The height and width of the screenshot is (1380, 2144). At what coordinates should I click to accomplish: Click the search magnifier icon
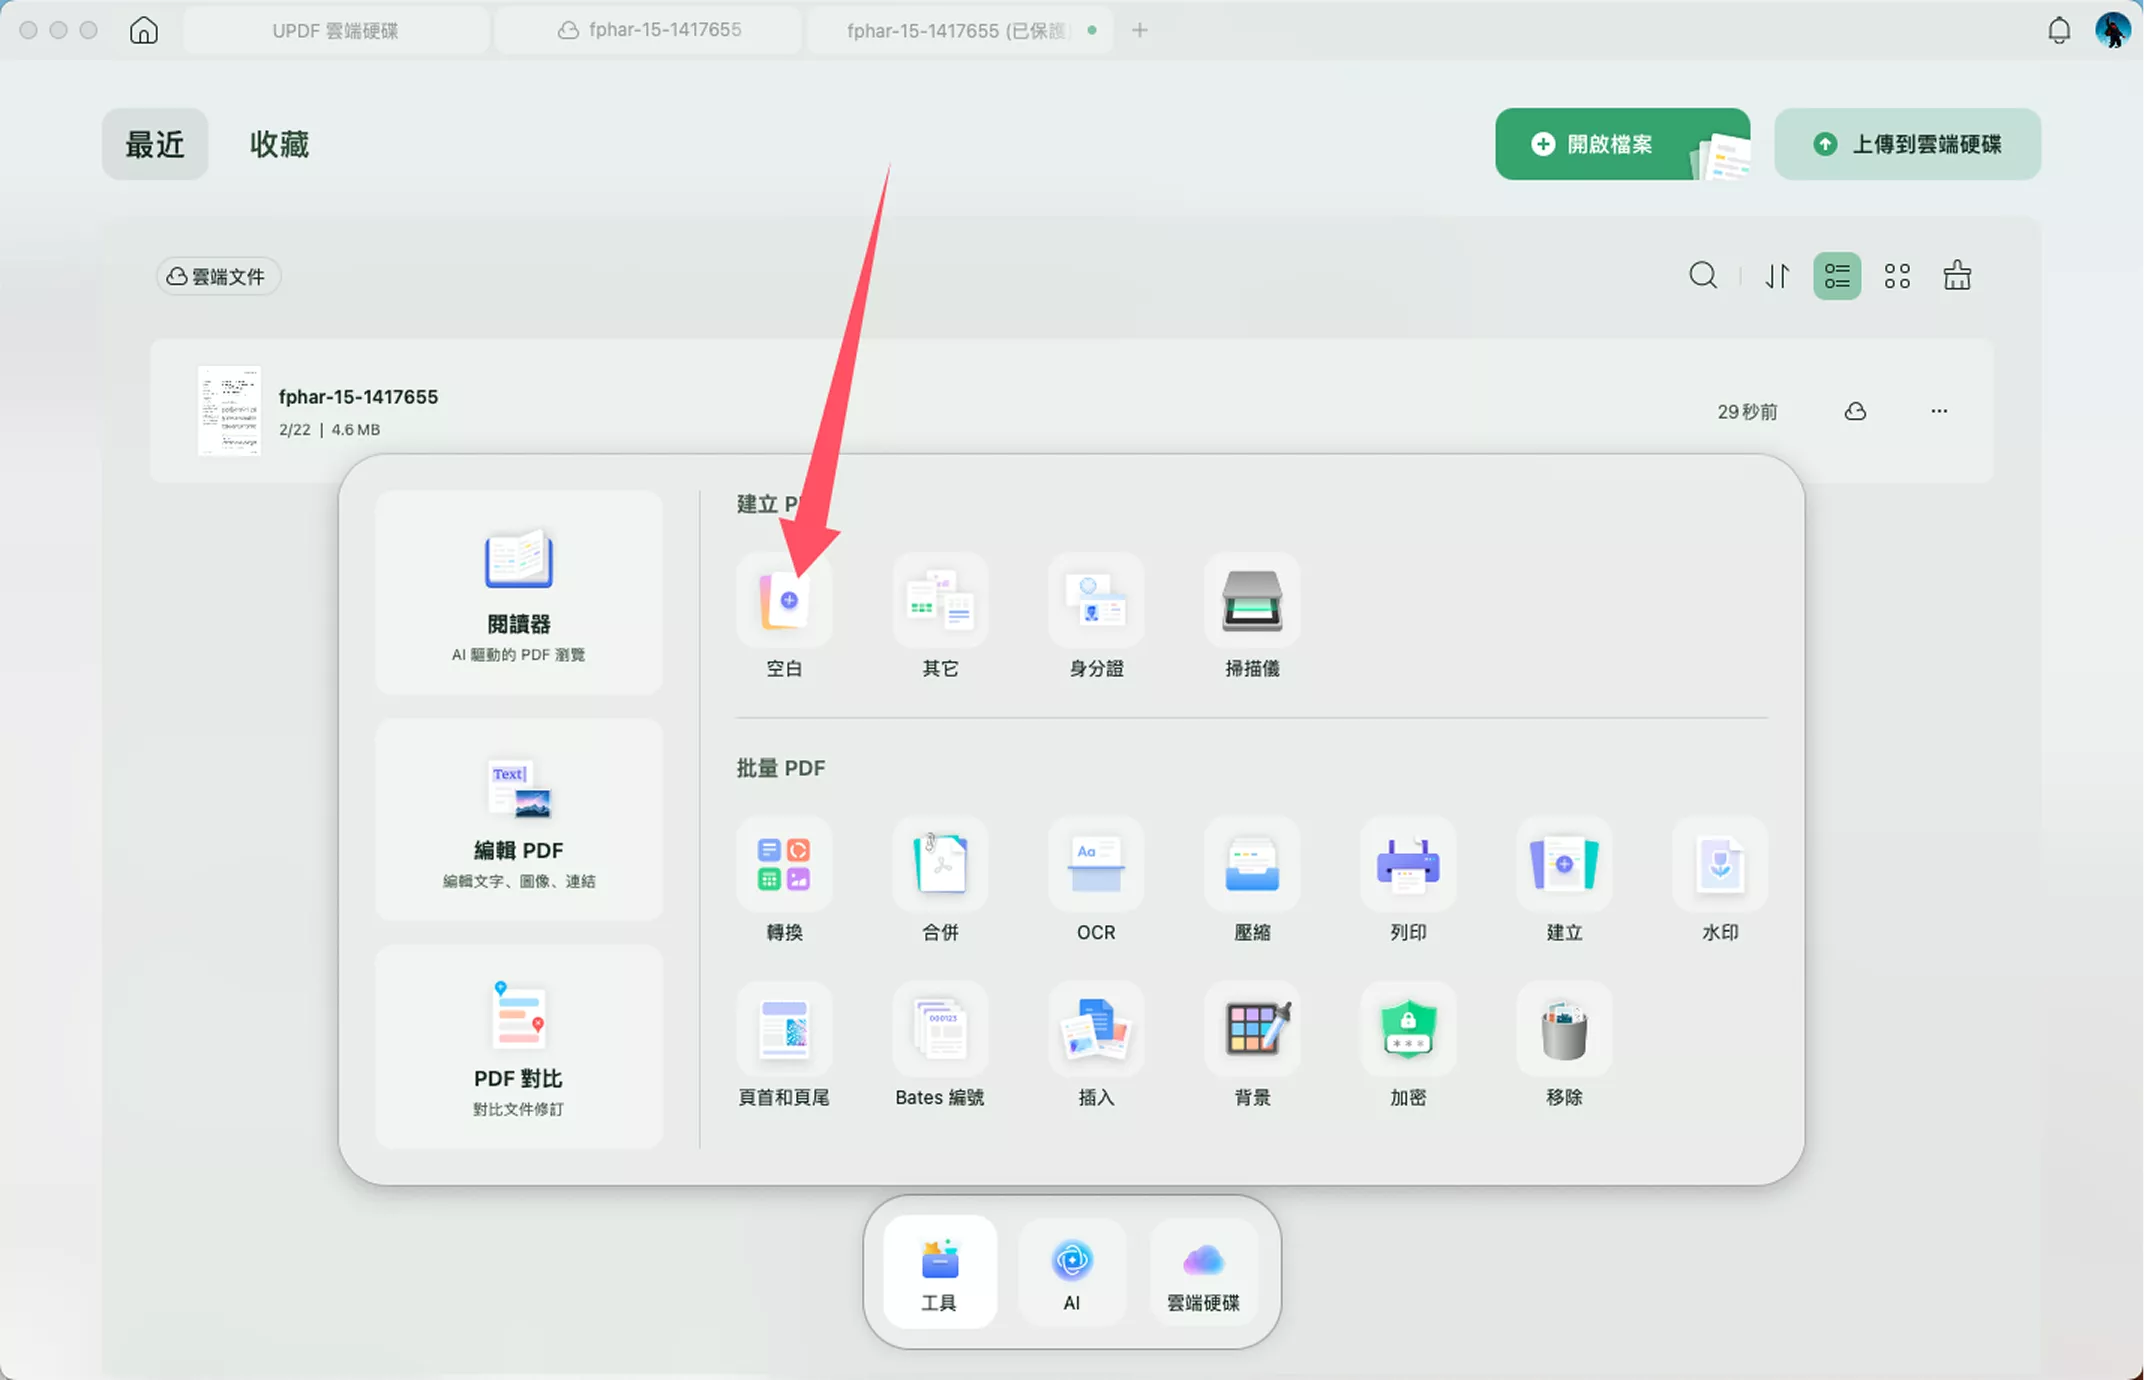click(x=1703, y=275)
